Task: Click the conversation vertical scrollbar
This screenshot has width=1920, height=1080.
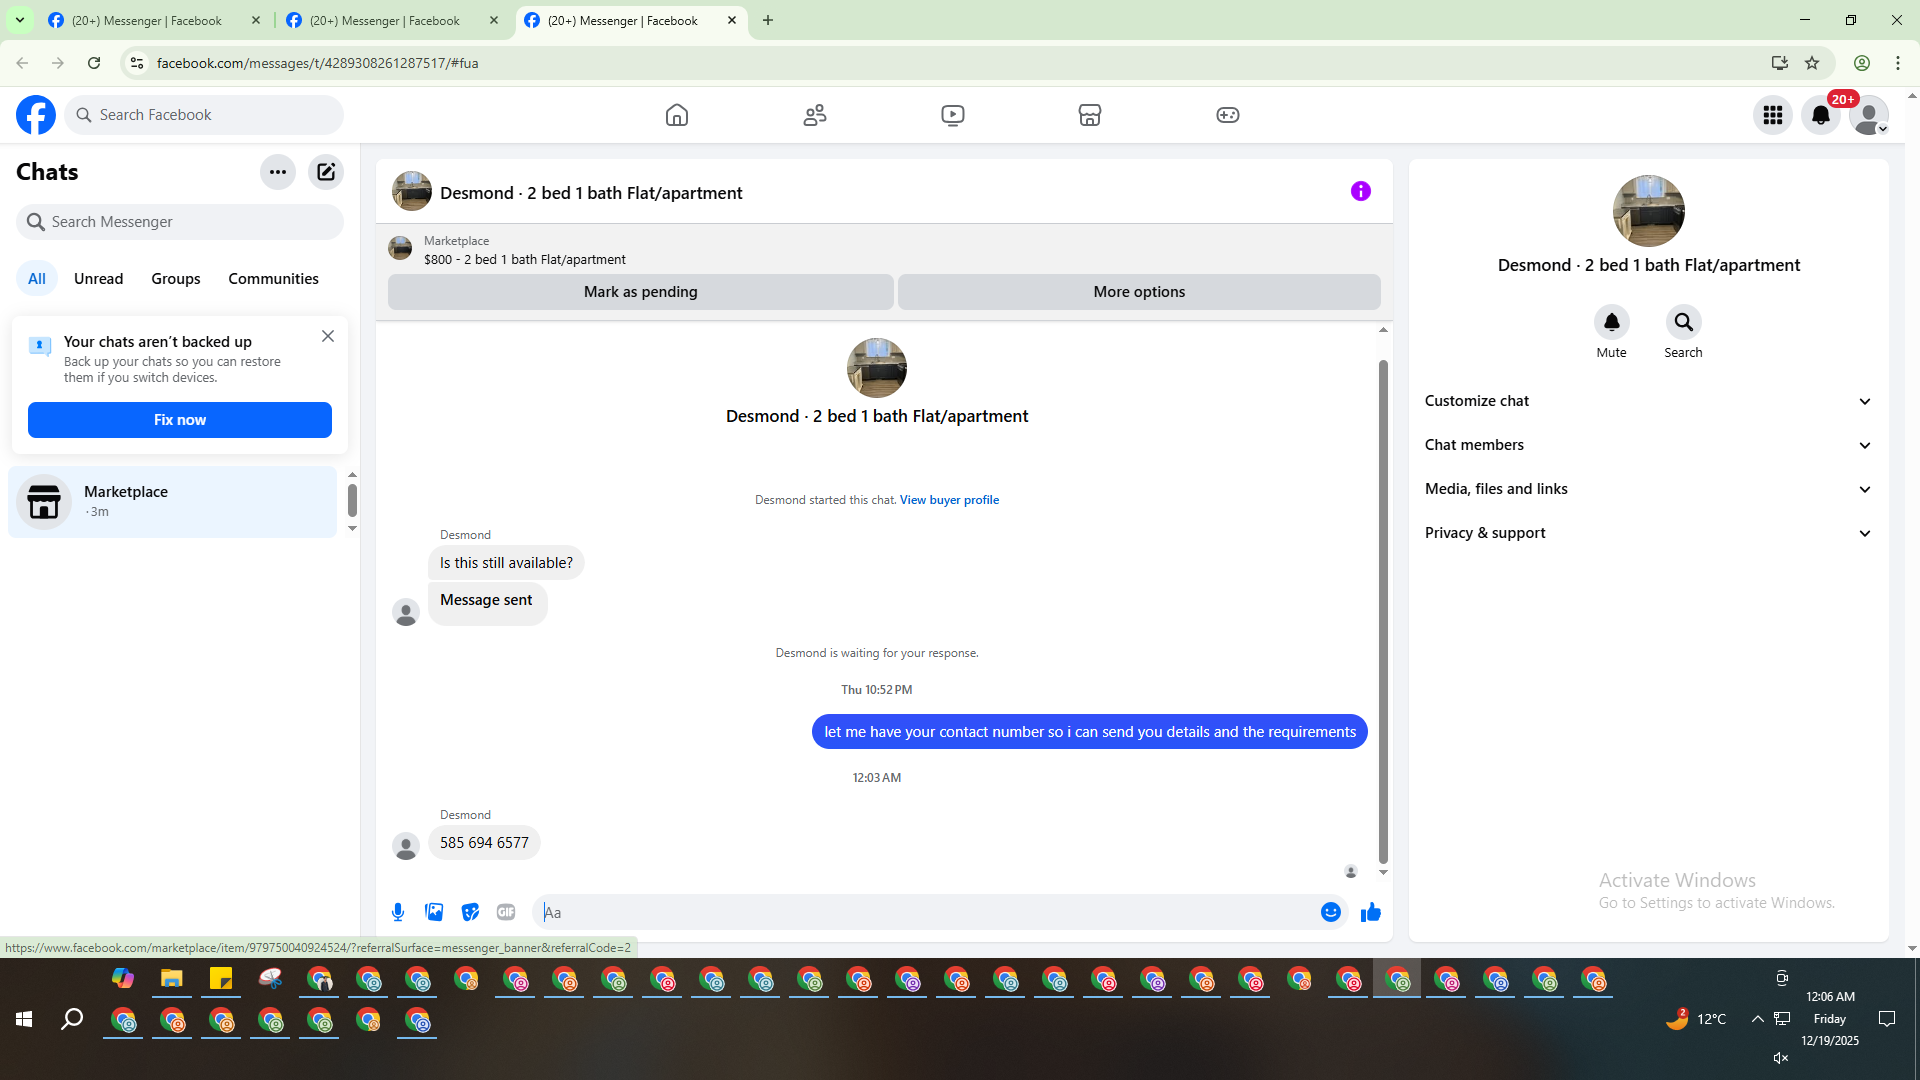Action: click(1383, 610)
